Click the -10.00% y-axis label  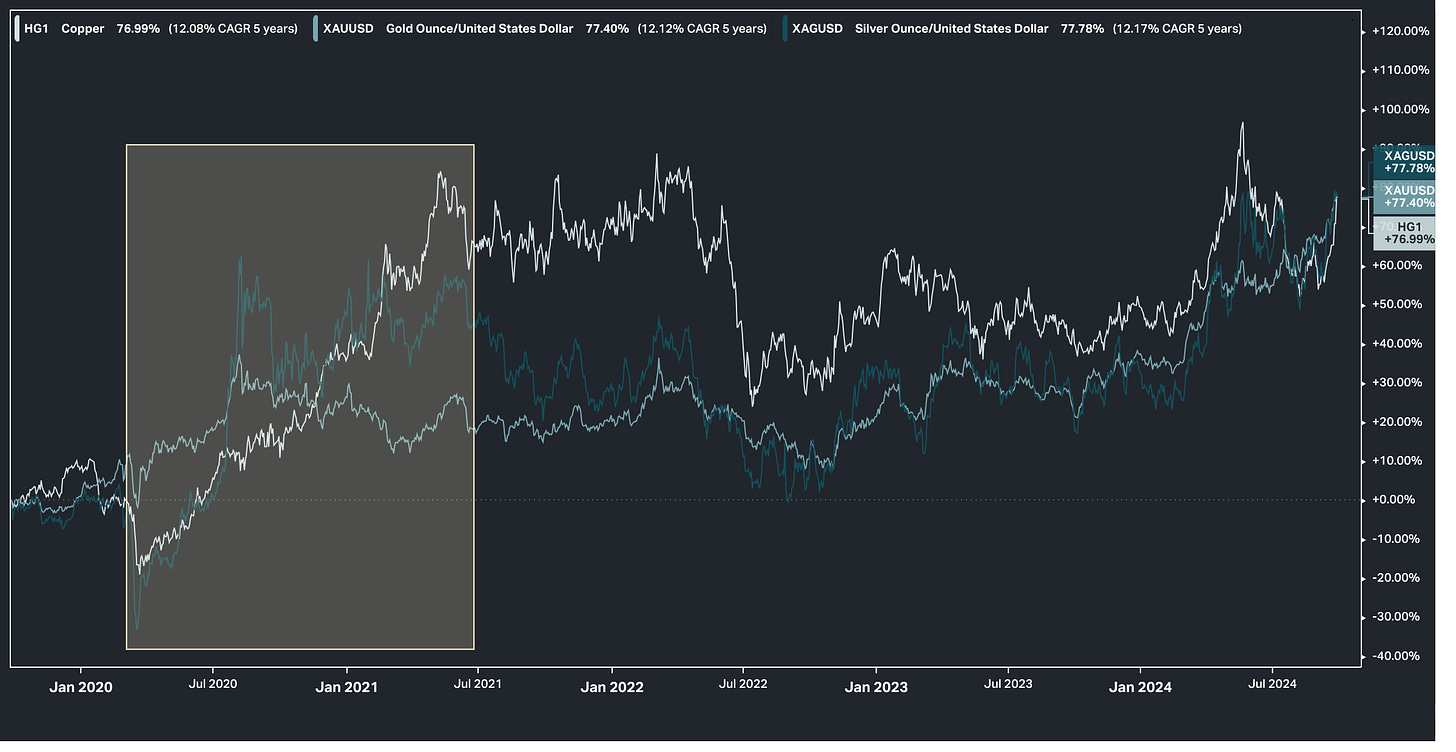pos(1396,539)
